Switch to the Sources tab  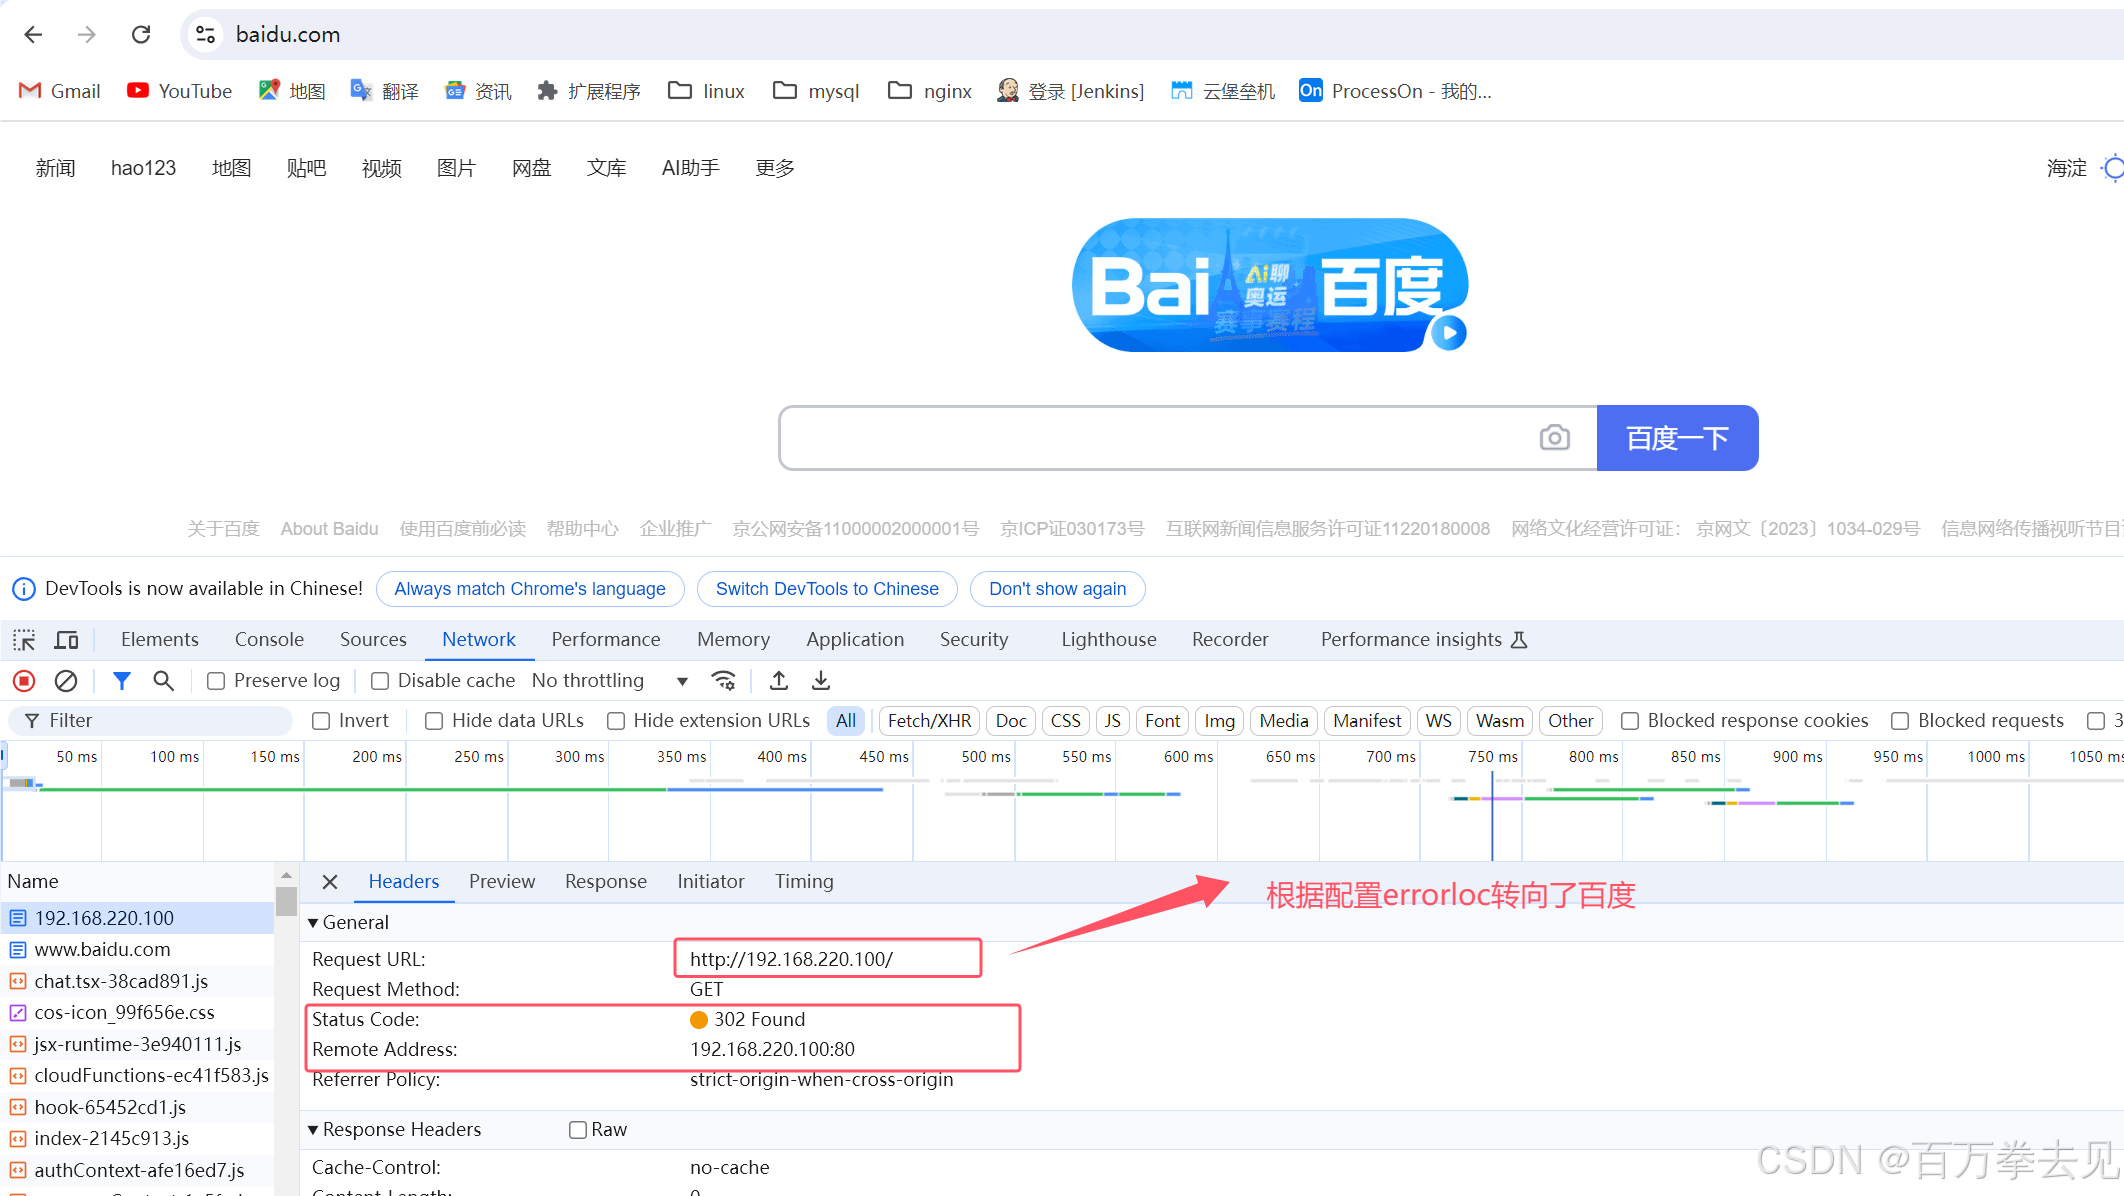(373, 640)
